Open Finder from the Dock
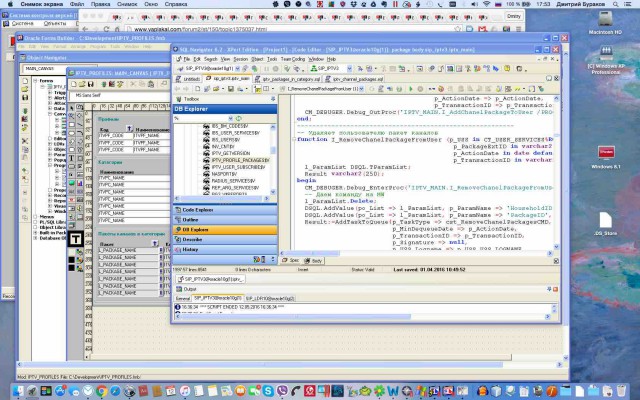 point(18,387)
